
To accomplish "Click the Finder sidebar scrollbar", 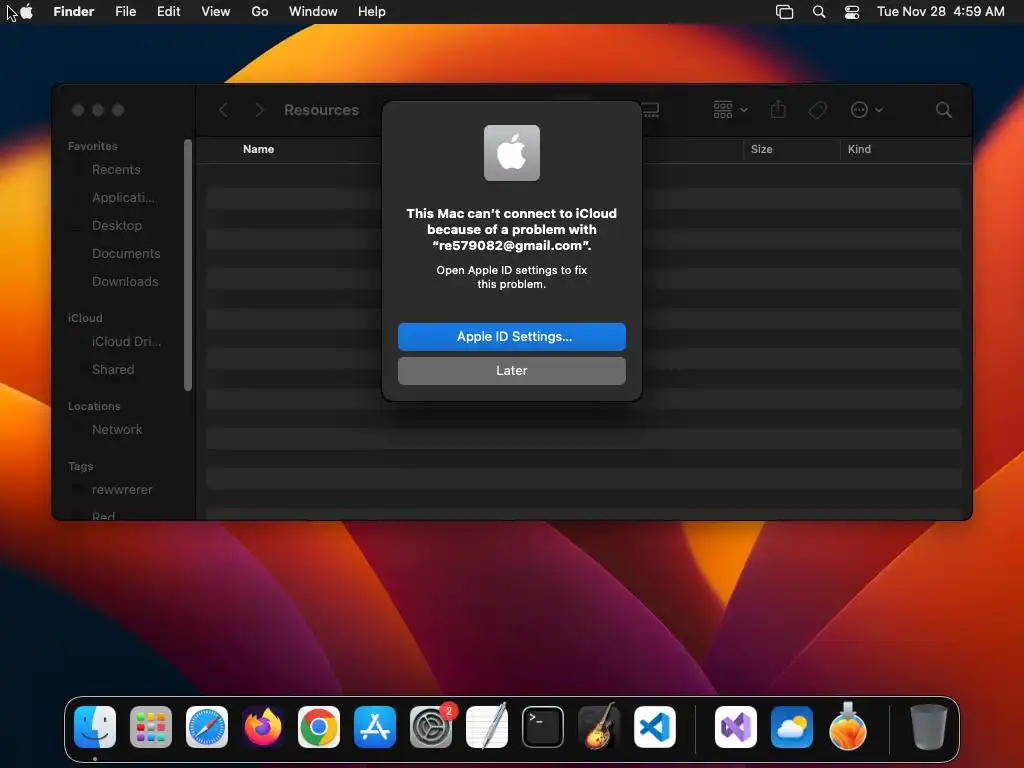I will click(188, 265).
